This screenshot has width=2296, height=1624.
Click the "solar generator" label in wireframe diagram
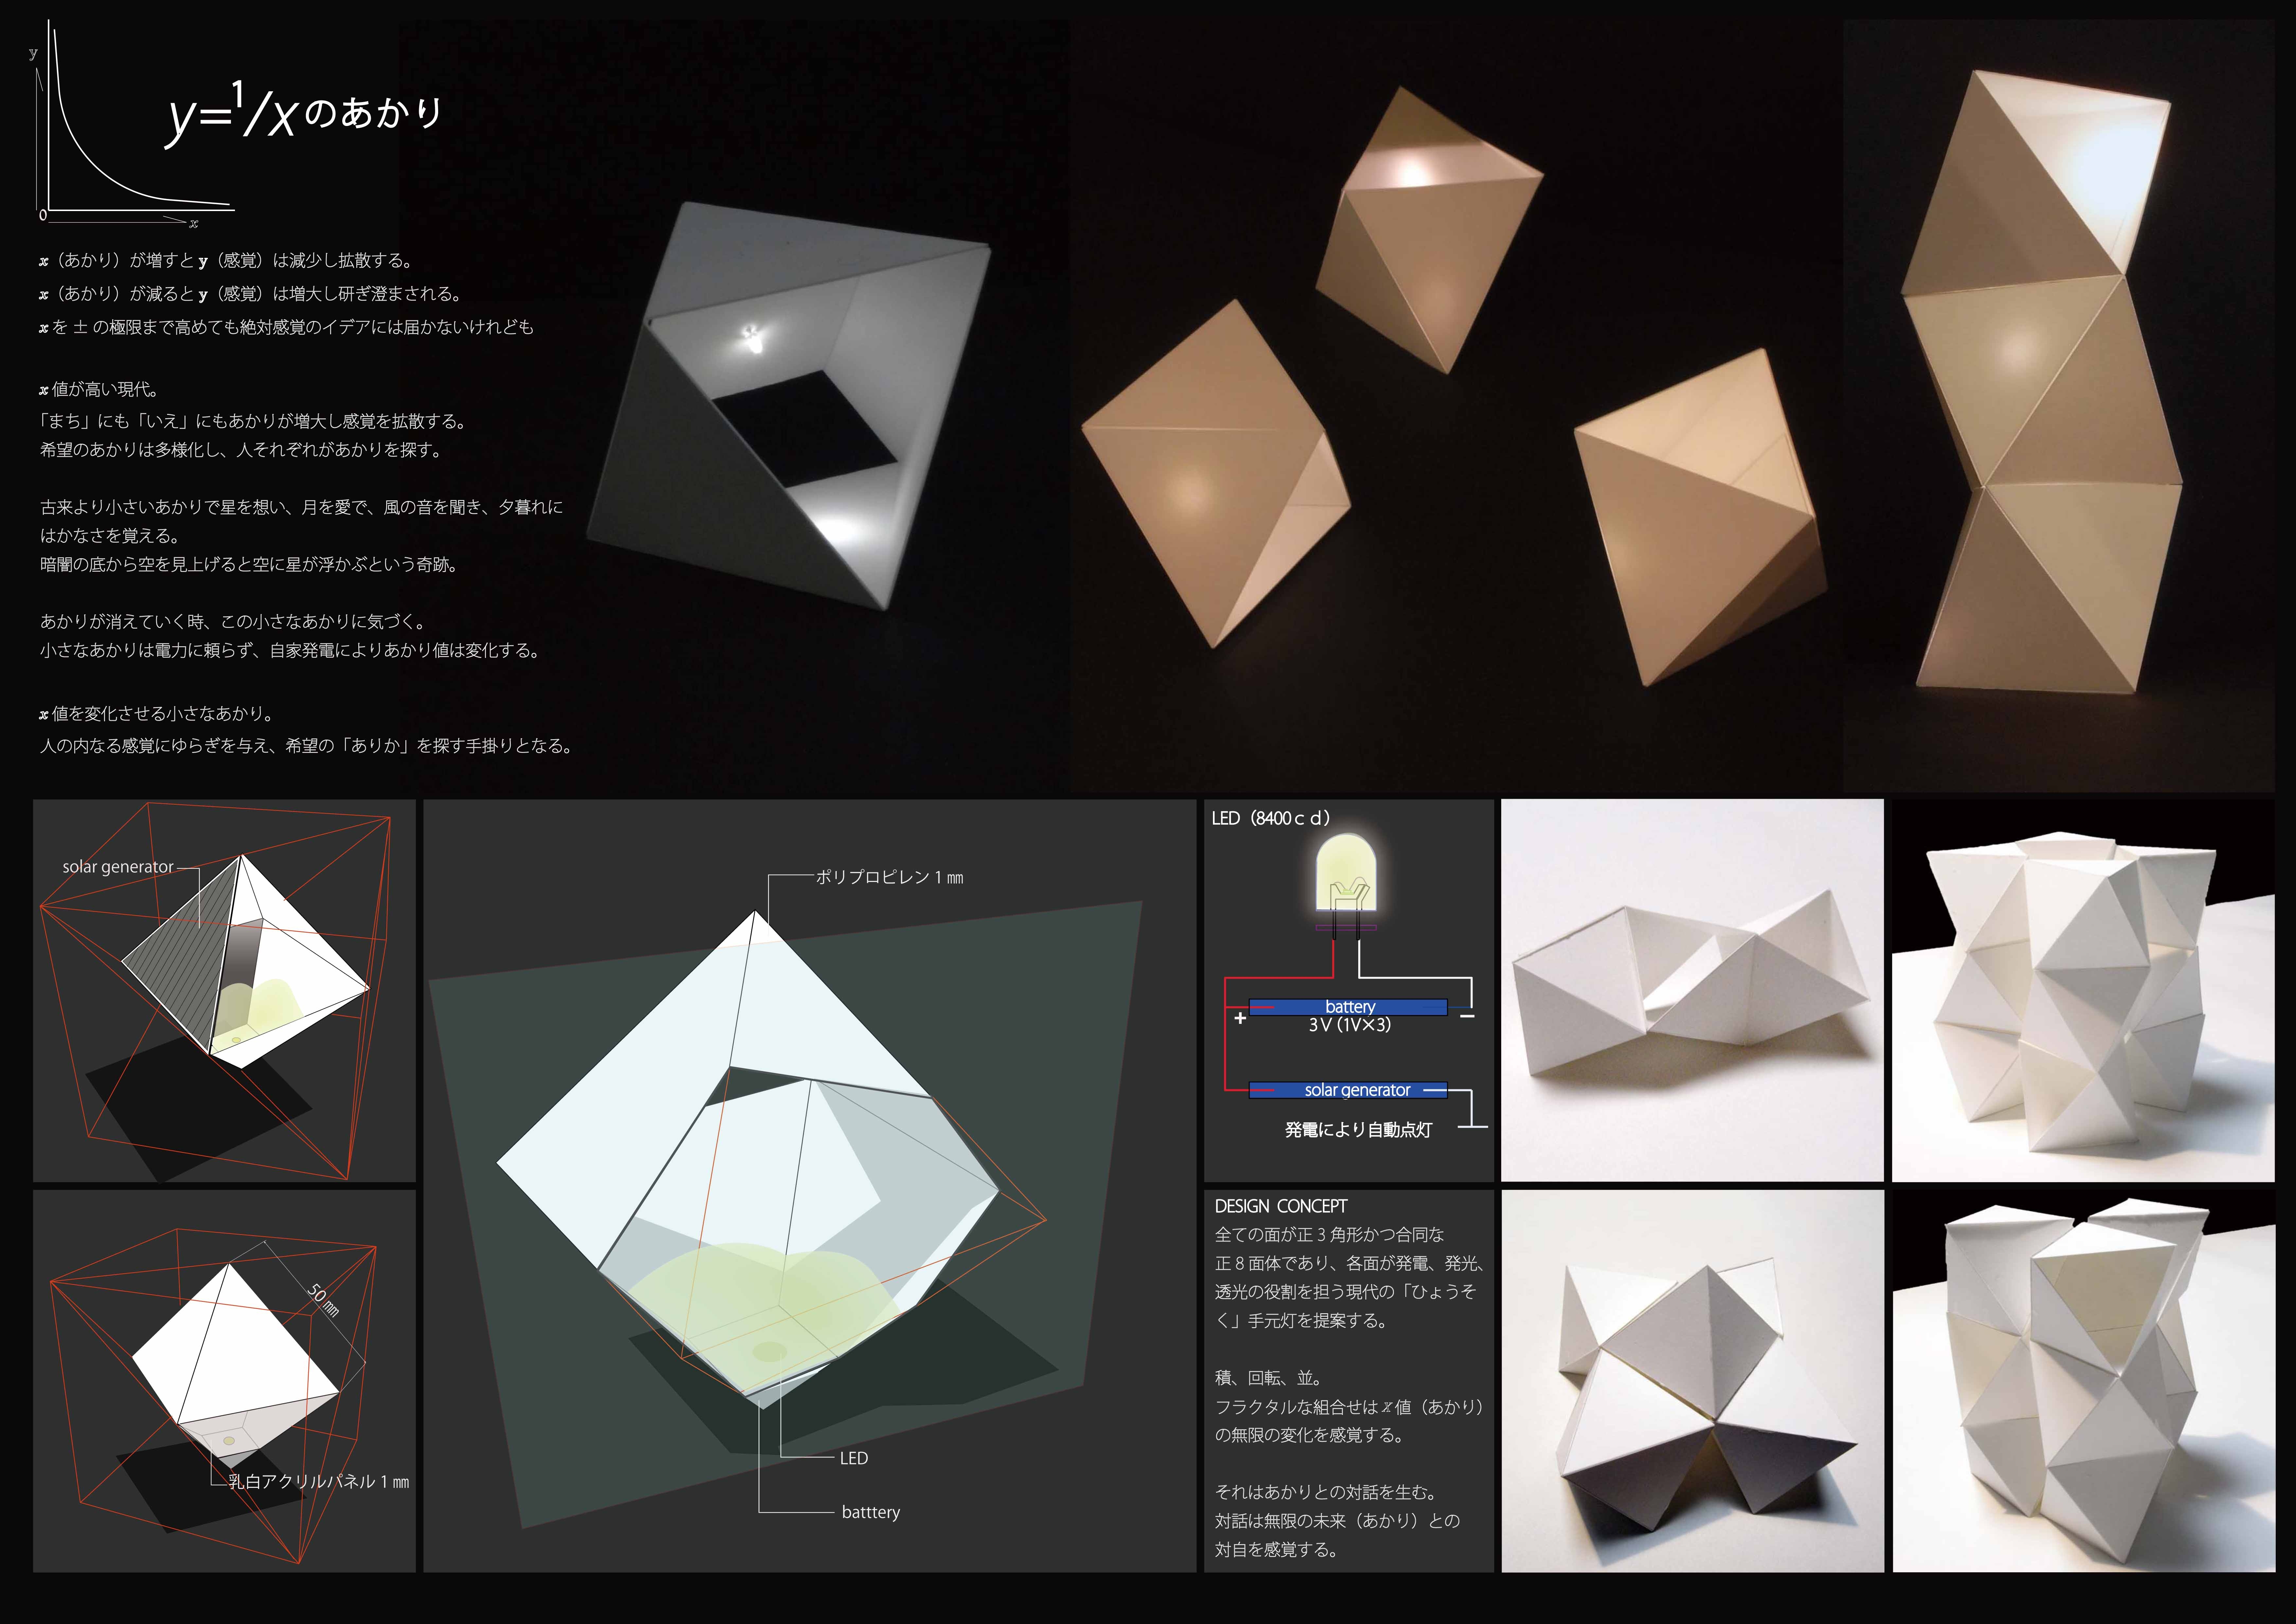118,867
